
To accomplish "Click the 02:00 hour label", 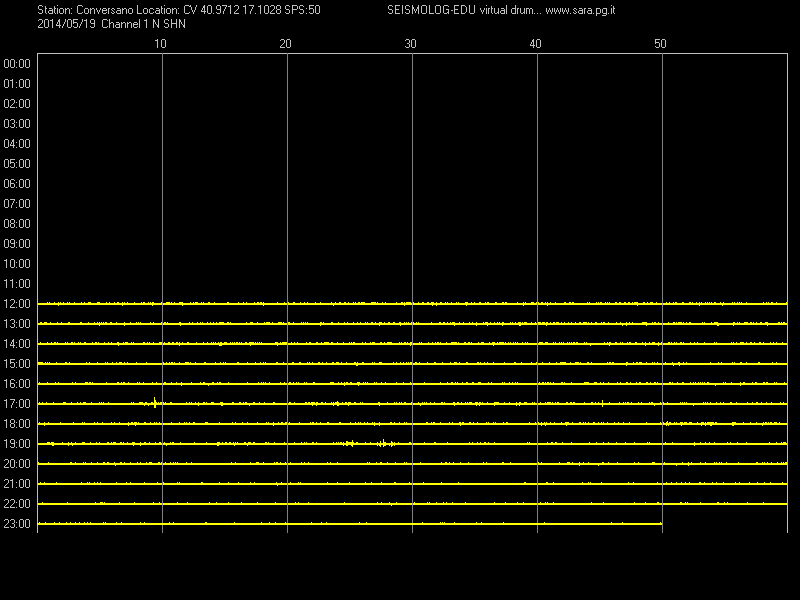I will point(17,104).
